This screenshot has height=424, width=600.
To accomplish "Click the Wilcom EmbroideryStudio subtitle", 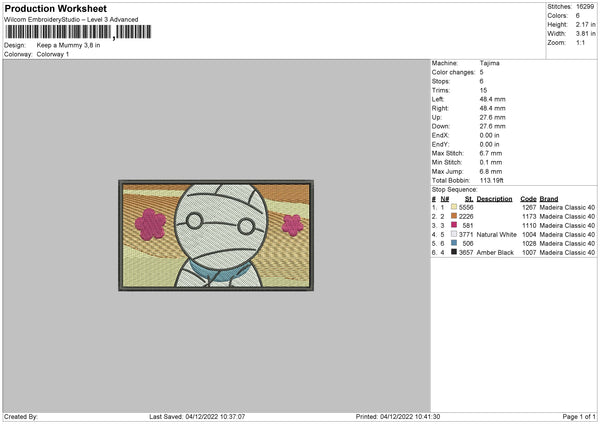I will pos(71,20).
